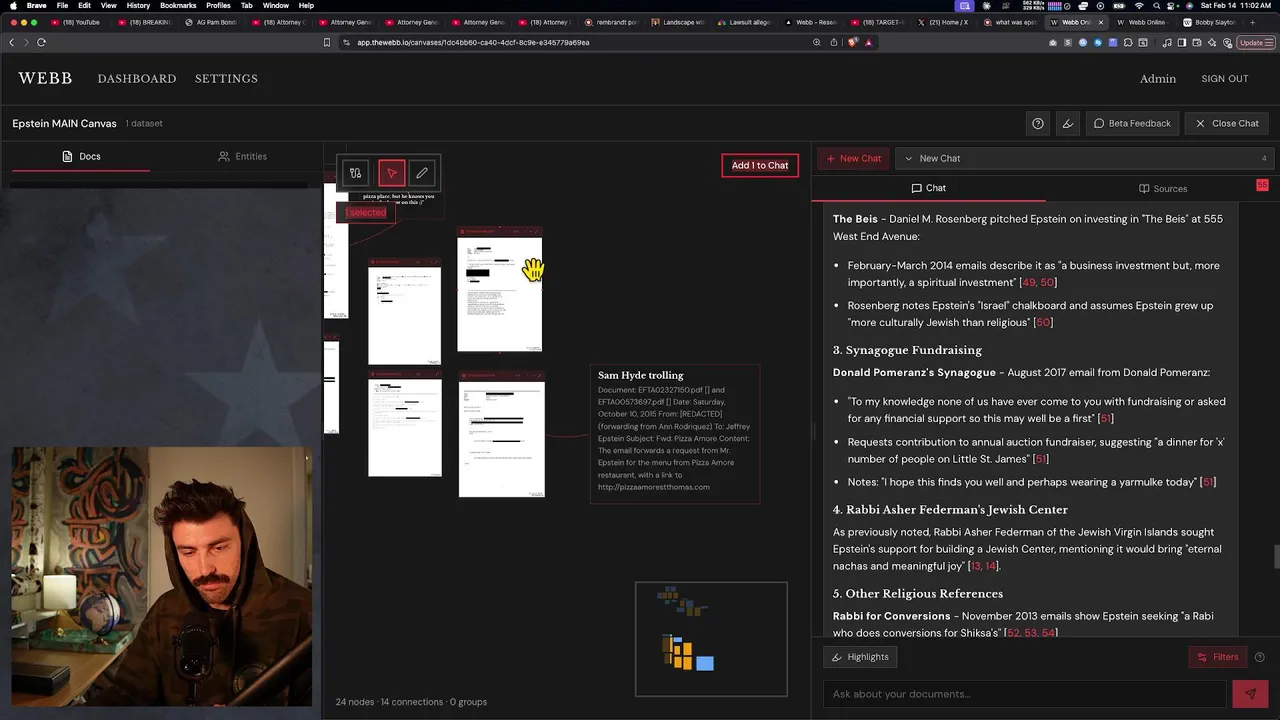The image size is (1280, 720).
Task: Expand the New Chat conversation dropdown
Action: 1085,158
